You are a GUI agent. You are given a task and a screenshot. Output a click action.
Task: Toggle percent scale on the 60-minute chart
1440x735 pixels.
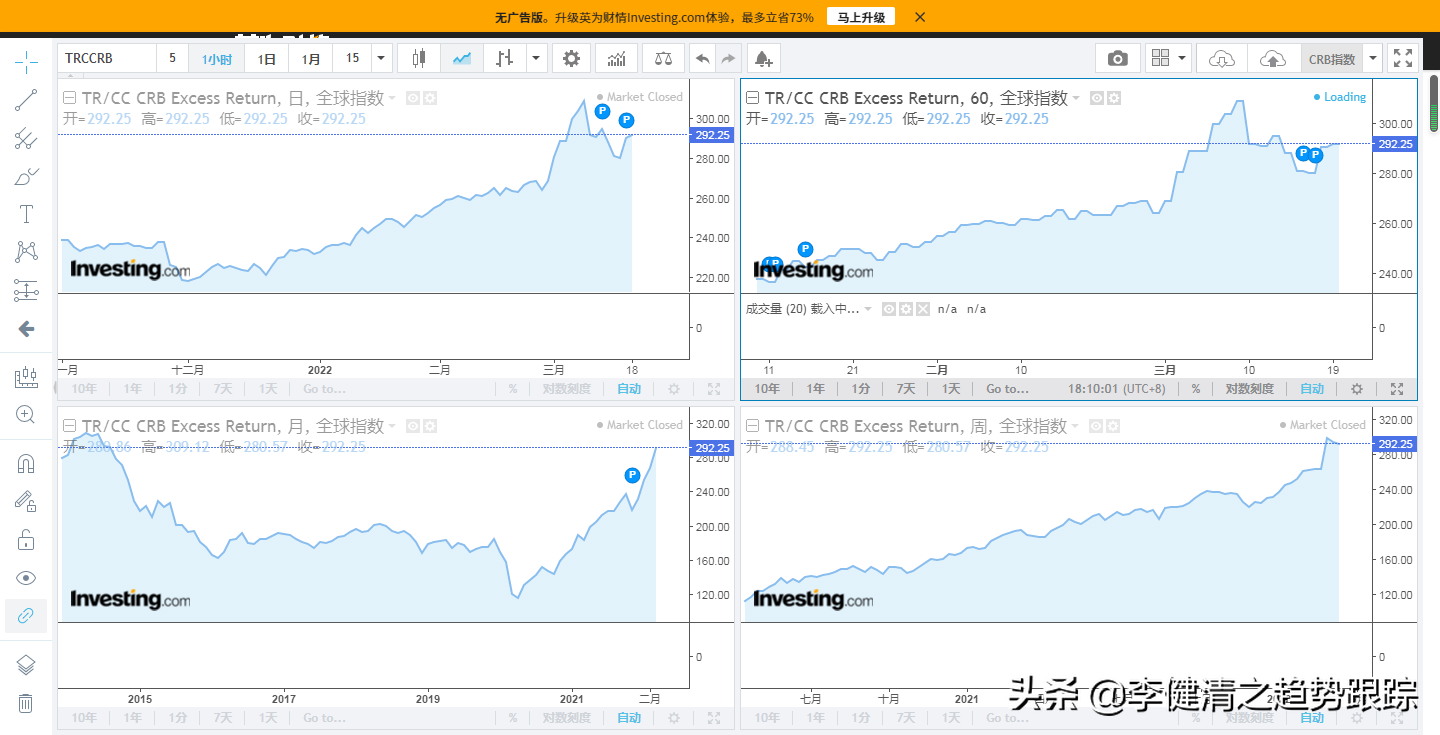1195,389
